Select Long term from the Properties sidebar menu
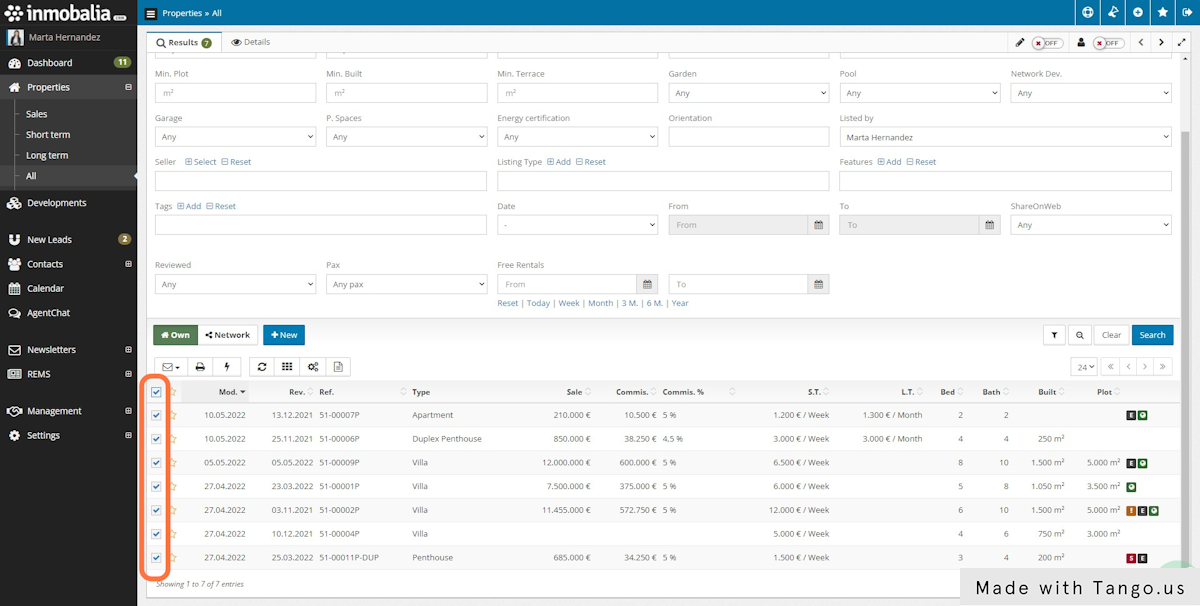This screenshot has width=1200, height=606. [x=48, y=155]
